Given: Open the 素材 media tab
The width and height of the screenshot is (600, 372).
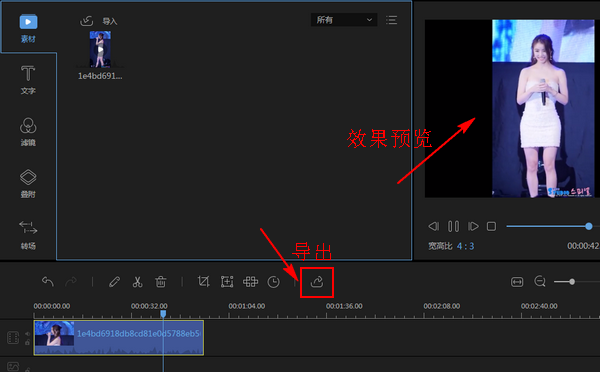Looking at the screenshot, I should click(x=28, y=28).
